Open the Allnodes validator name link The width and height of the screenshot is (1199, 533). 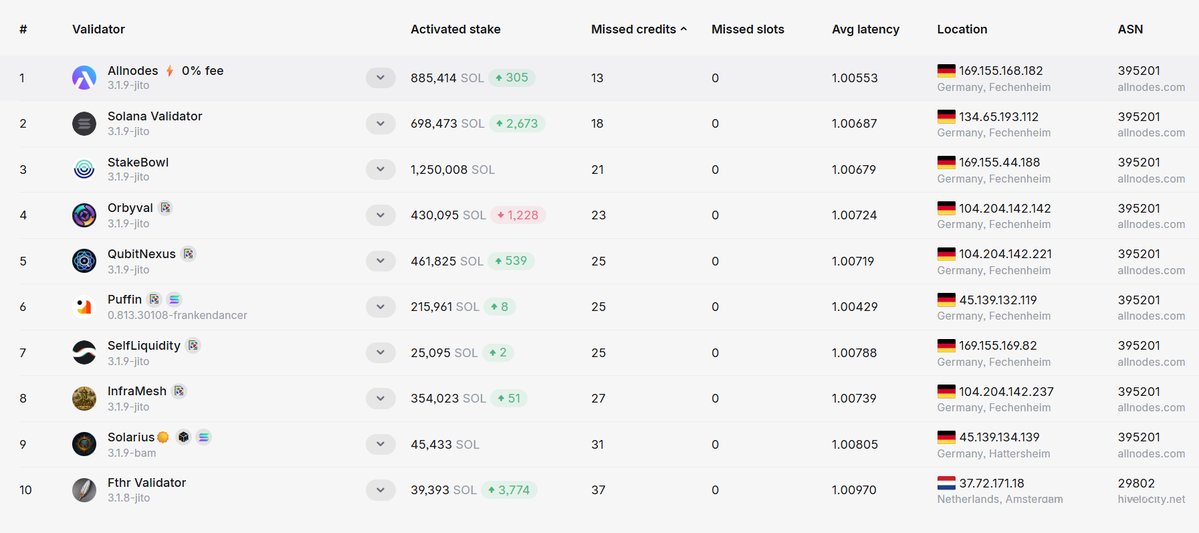133,71
